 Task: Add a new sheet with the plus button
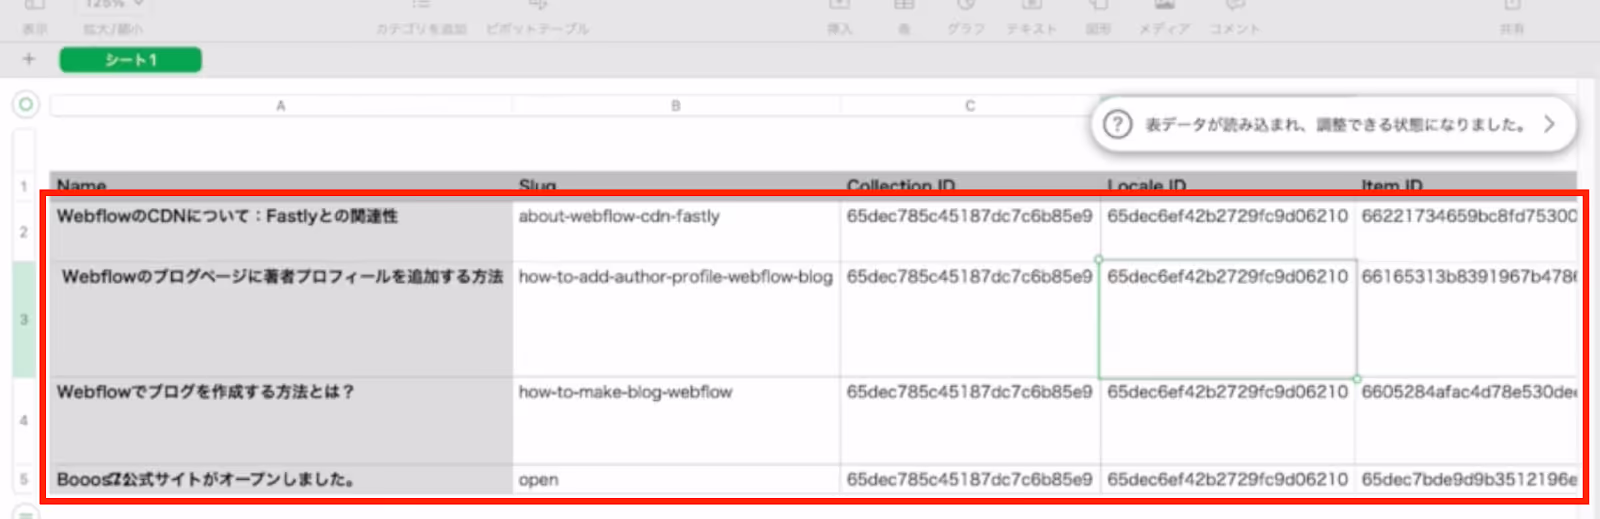point(28,60)
